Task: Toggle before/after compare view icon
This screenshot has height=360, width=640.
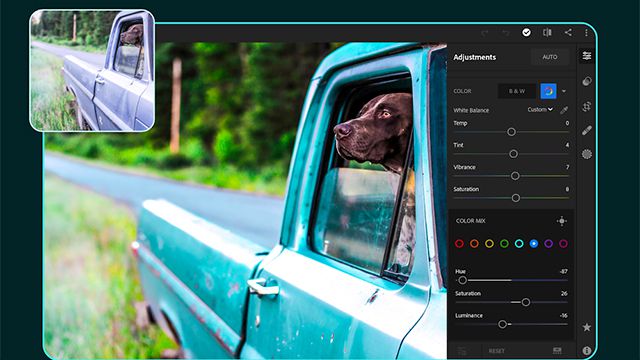Action: (x=547, y=32)
